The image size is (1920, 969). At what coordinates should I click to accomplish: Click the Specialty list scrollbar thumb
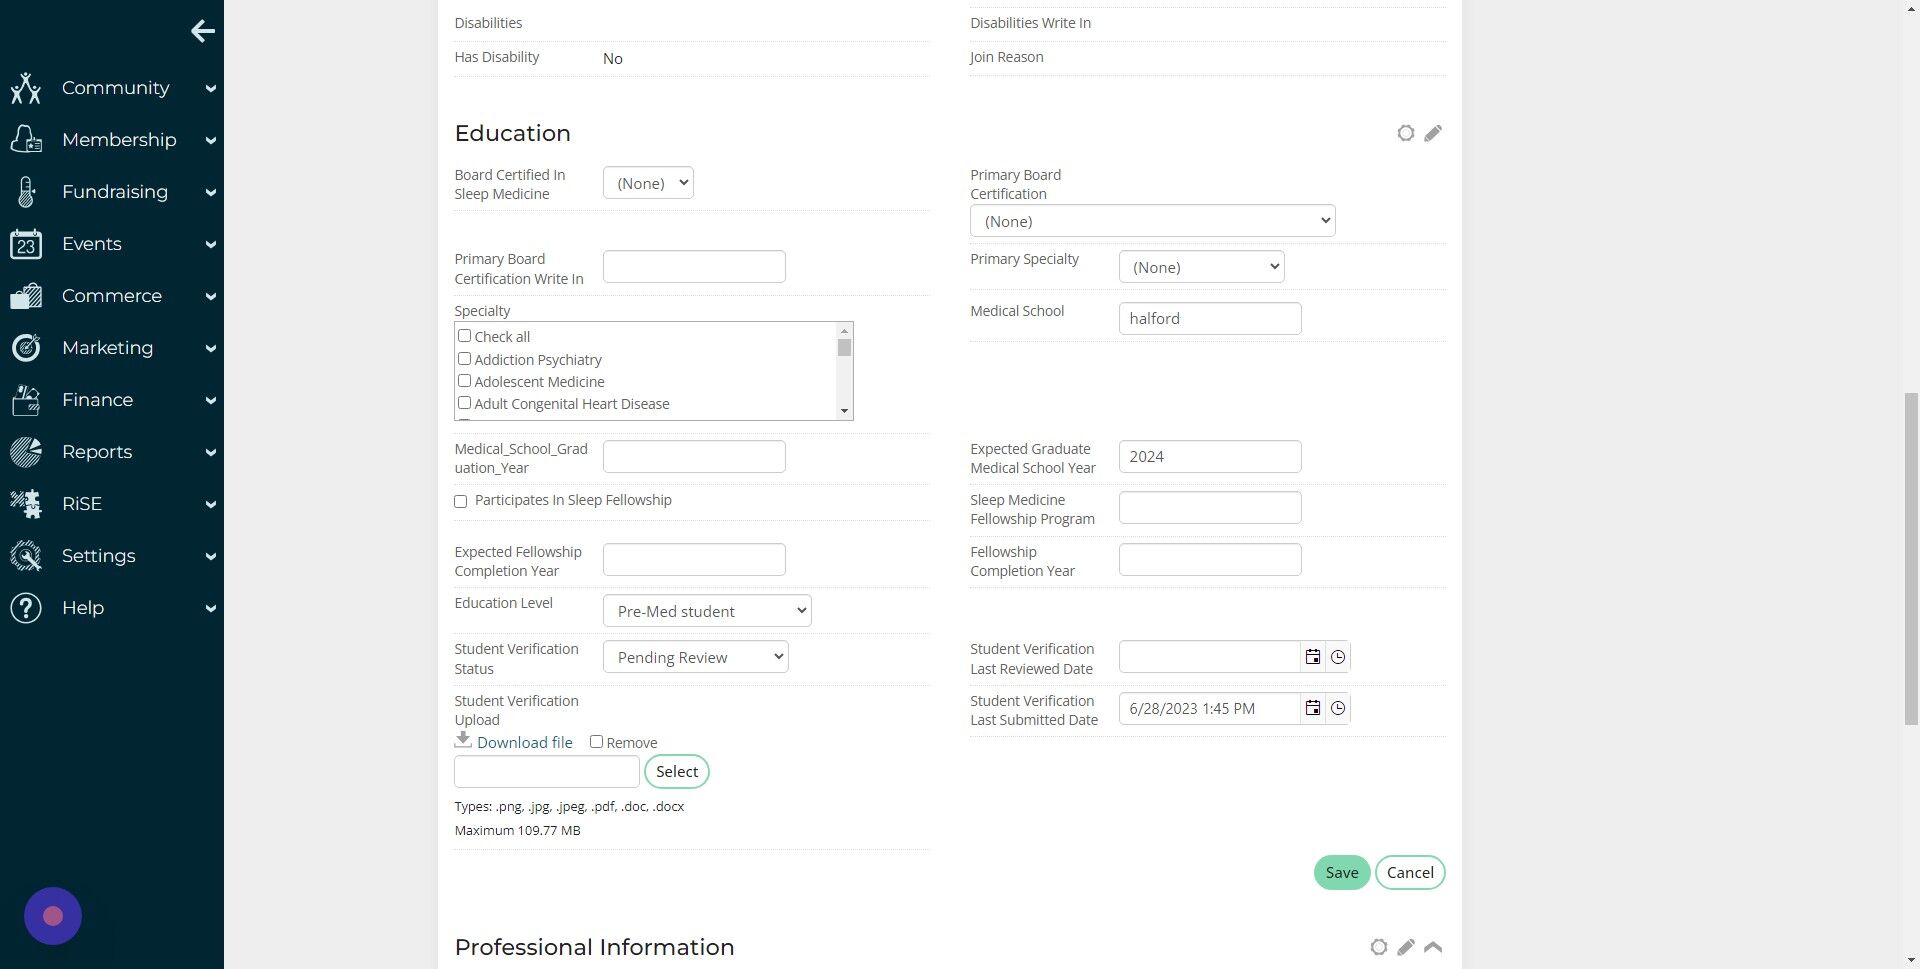[844, 348]
